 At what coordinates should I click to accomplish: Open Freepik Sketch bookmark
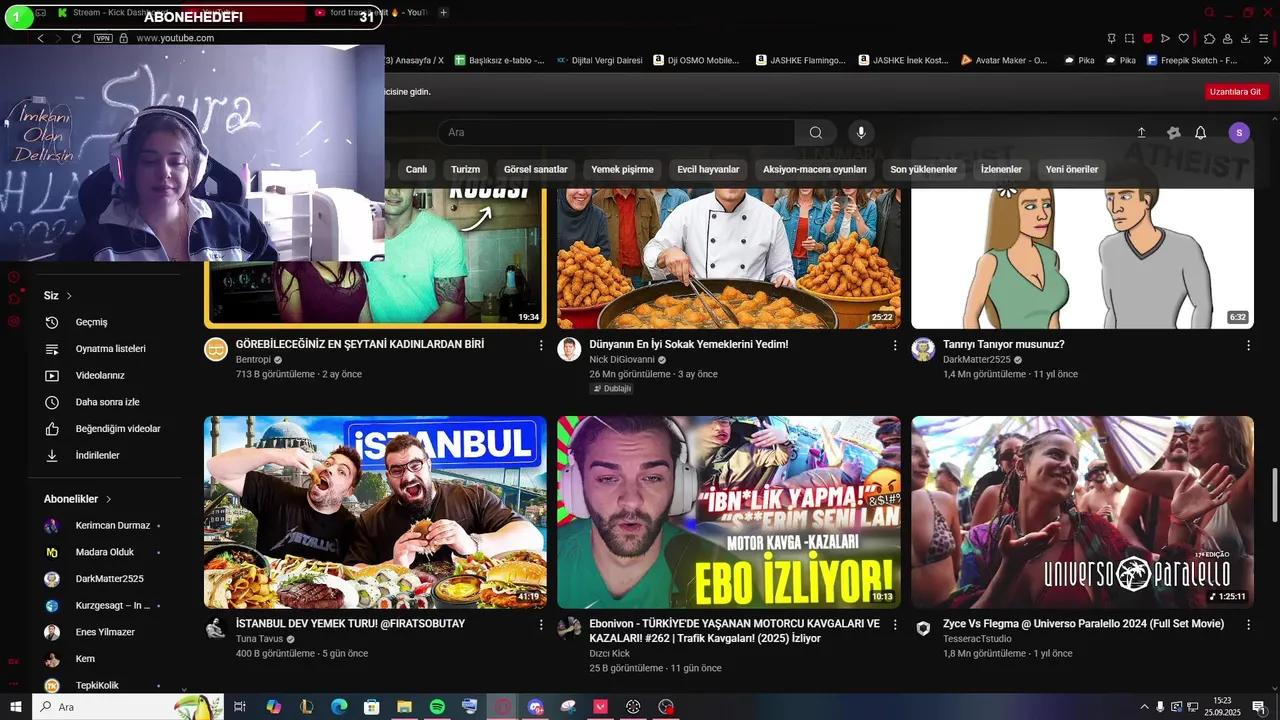(1192, 60)
